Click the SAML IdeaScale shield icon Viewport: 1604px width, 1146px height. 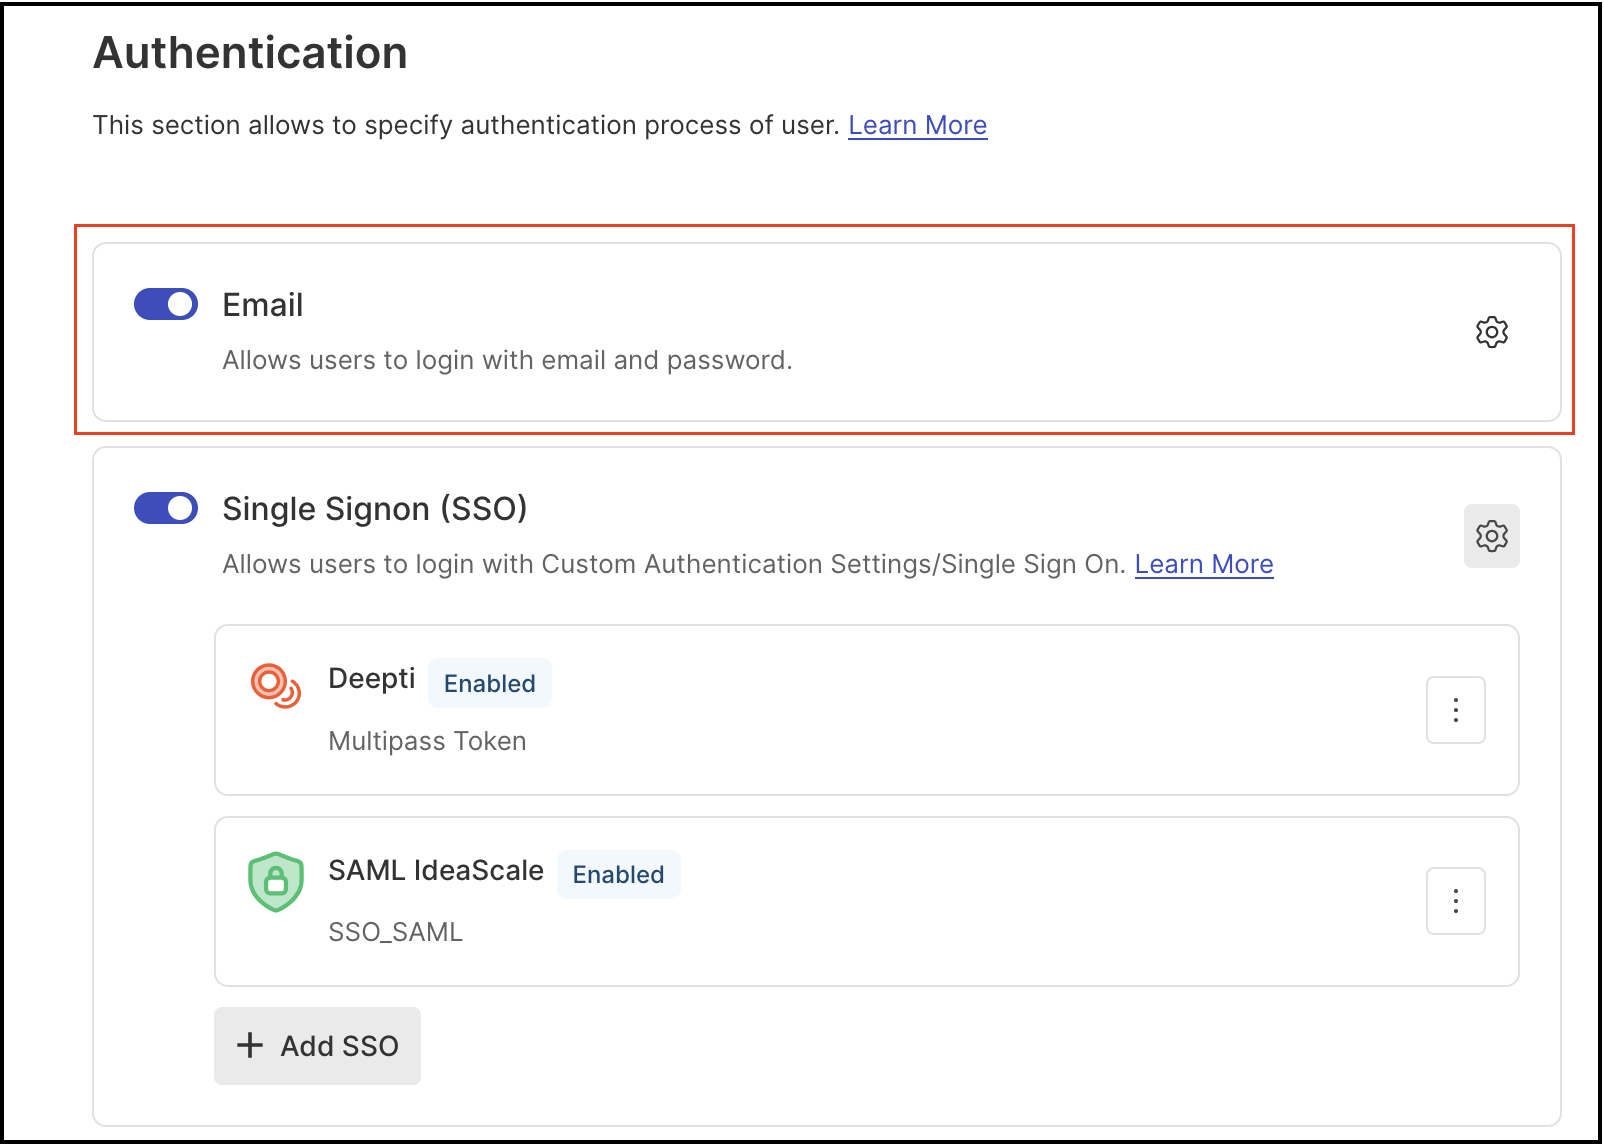pos(275,881)
